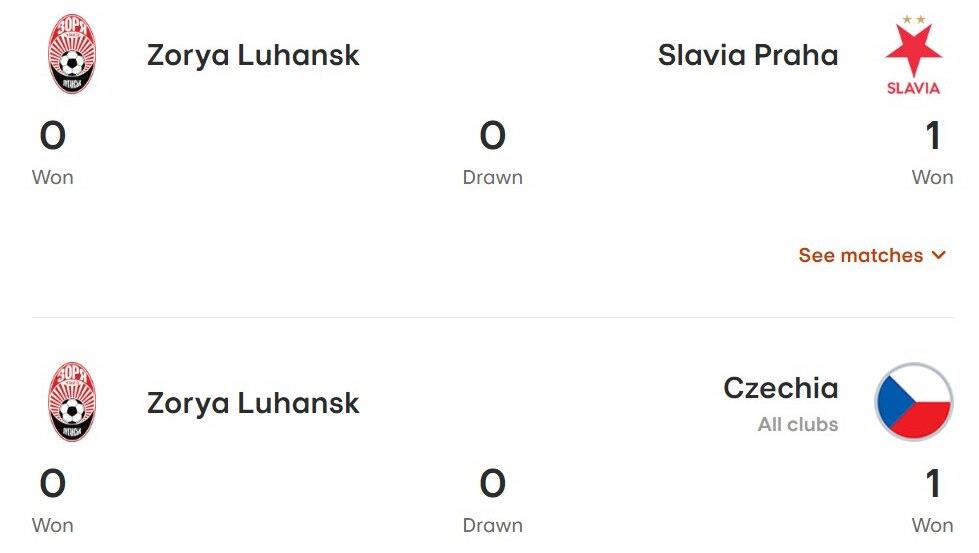Click Zorya Luhansk crest beside Slavia Praha matchup
979x553 pixels.
[72, 54]
